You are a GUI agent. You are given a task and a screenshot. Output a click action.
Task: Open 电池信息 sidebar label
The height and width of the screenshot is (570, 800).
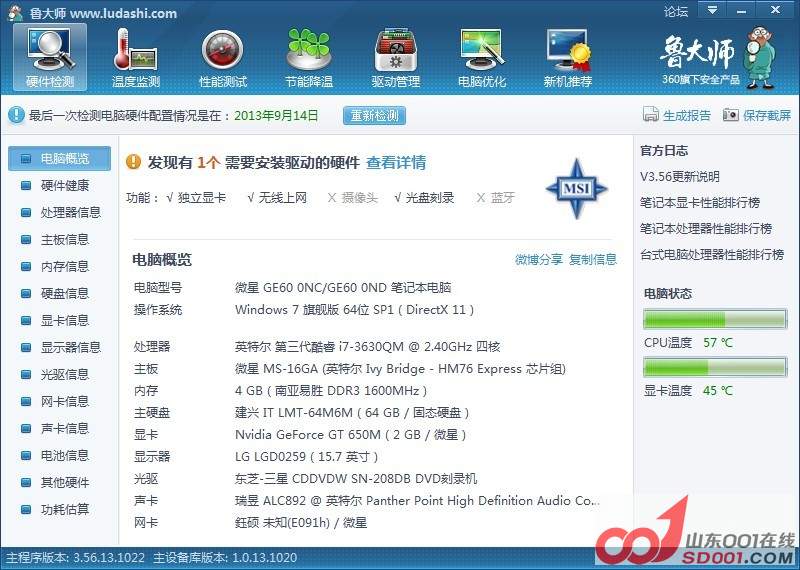click(65, 456)
